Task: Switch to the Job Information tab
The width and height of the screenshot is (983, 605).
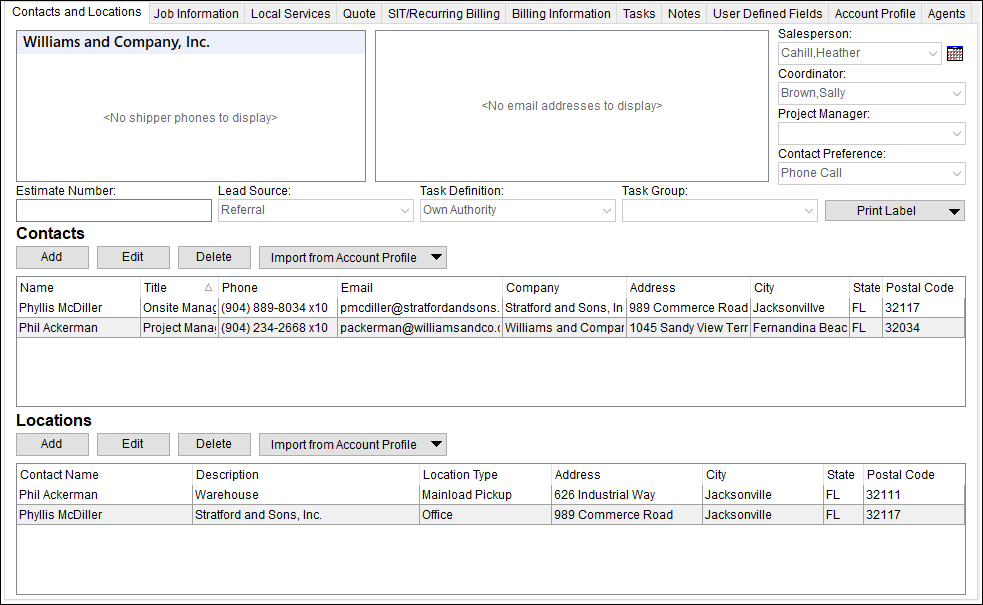Action: [x=196, y=13]
